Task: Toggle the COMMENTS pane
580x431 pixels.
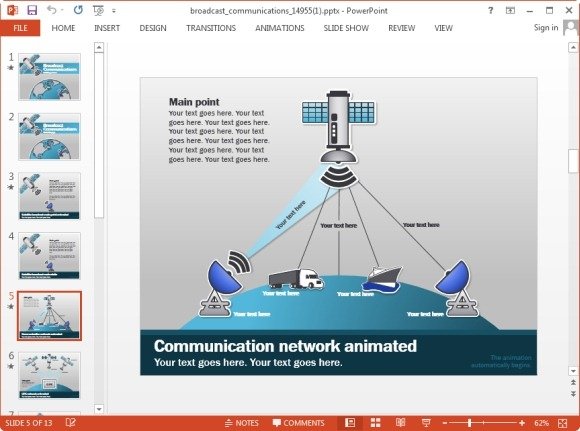Action: [299, 423]
